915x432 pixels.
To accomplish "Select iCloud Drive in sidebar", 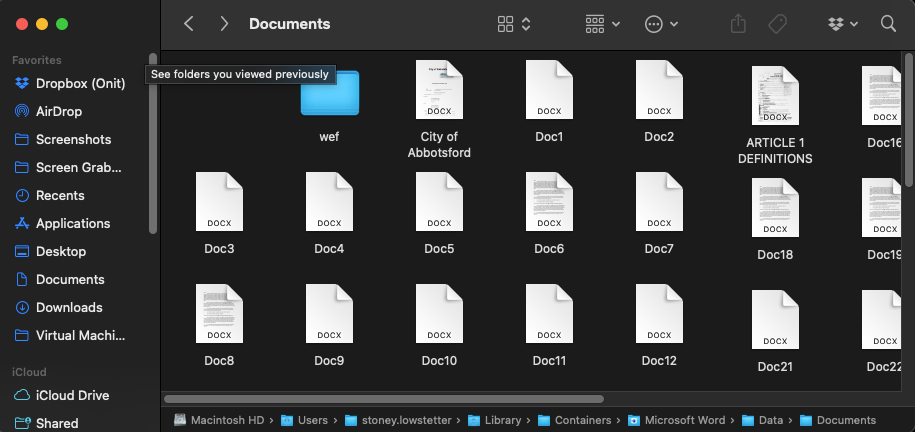I will pyautogui.click(x=62, y=395).
